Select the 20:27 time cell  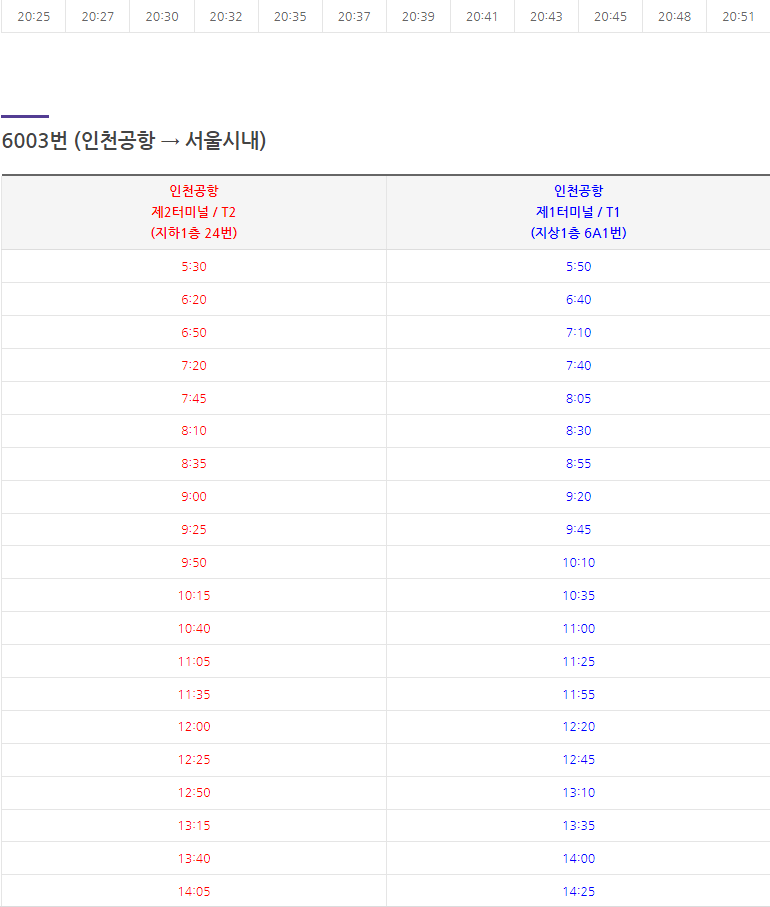pyautogui.click(x=98, y=16)
